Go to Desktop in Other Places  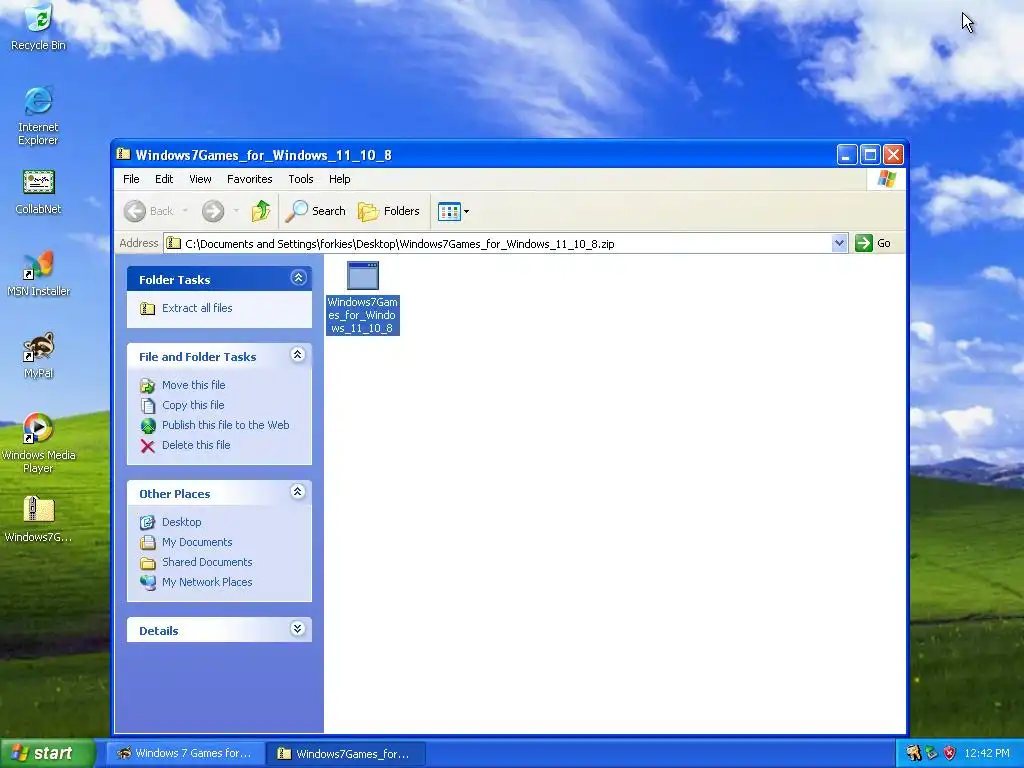pos(182,522)
